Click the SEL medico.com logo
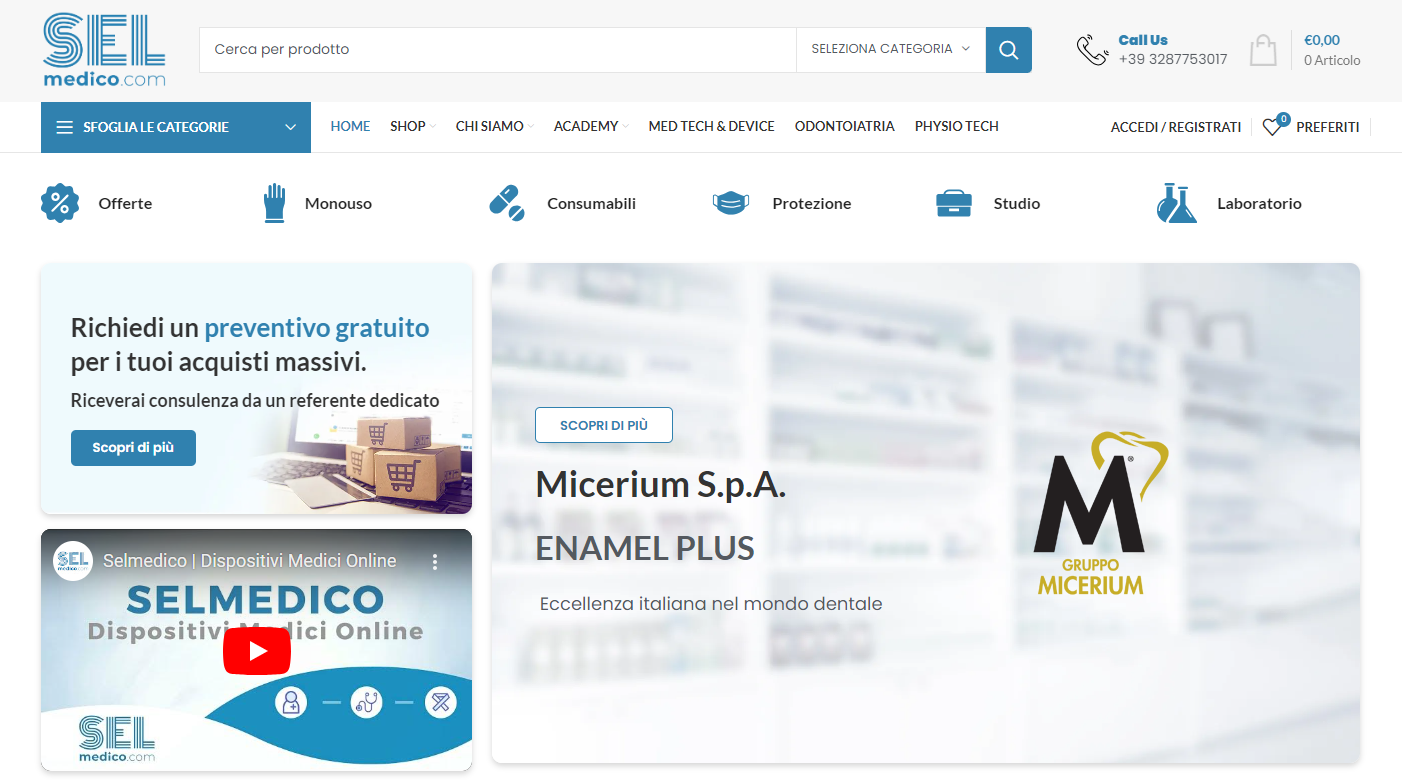 (x=104, y=50)
